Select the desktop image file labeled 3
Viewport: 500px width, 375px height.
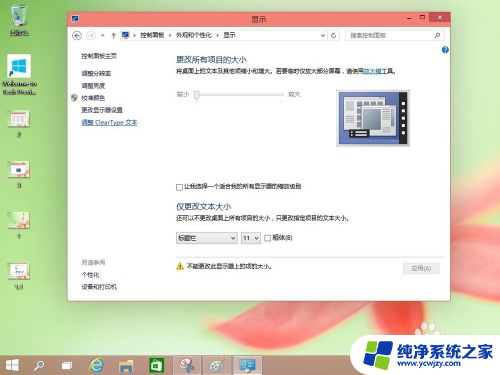point(19,174)
